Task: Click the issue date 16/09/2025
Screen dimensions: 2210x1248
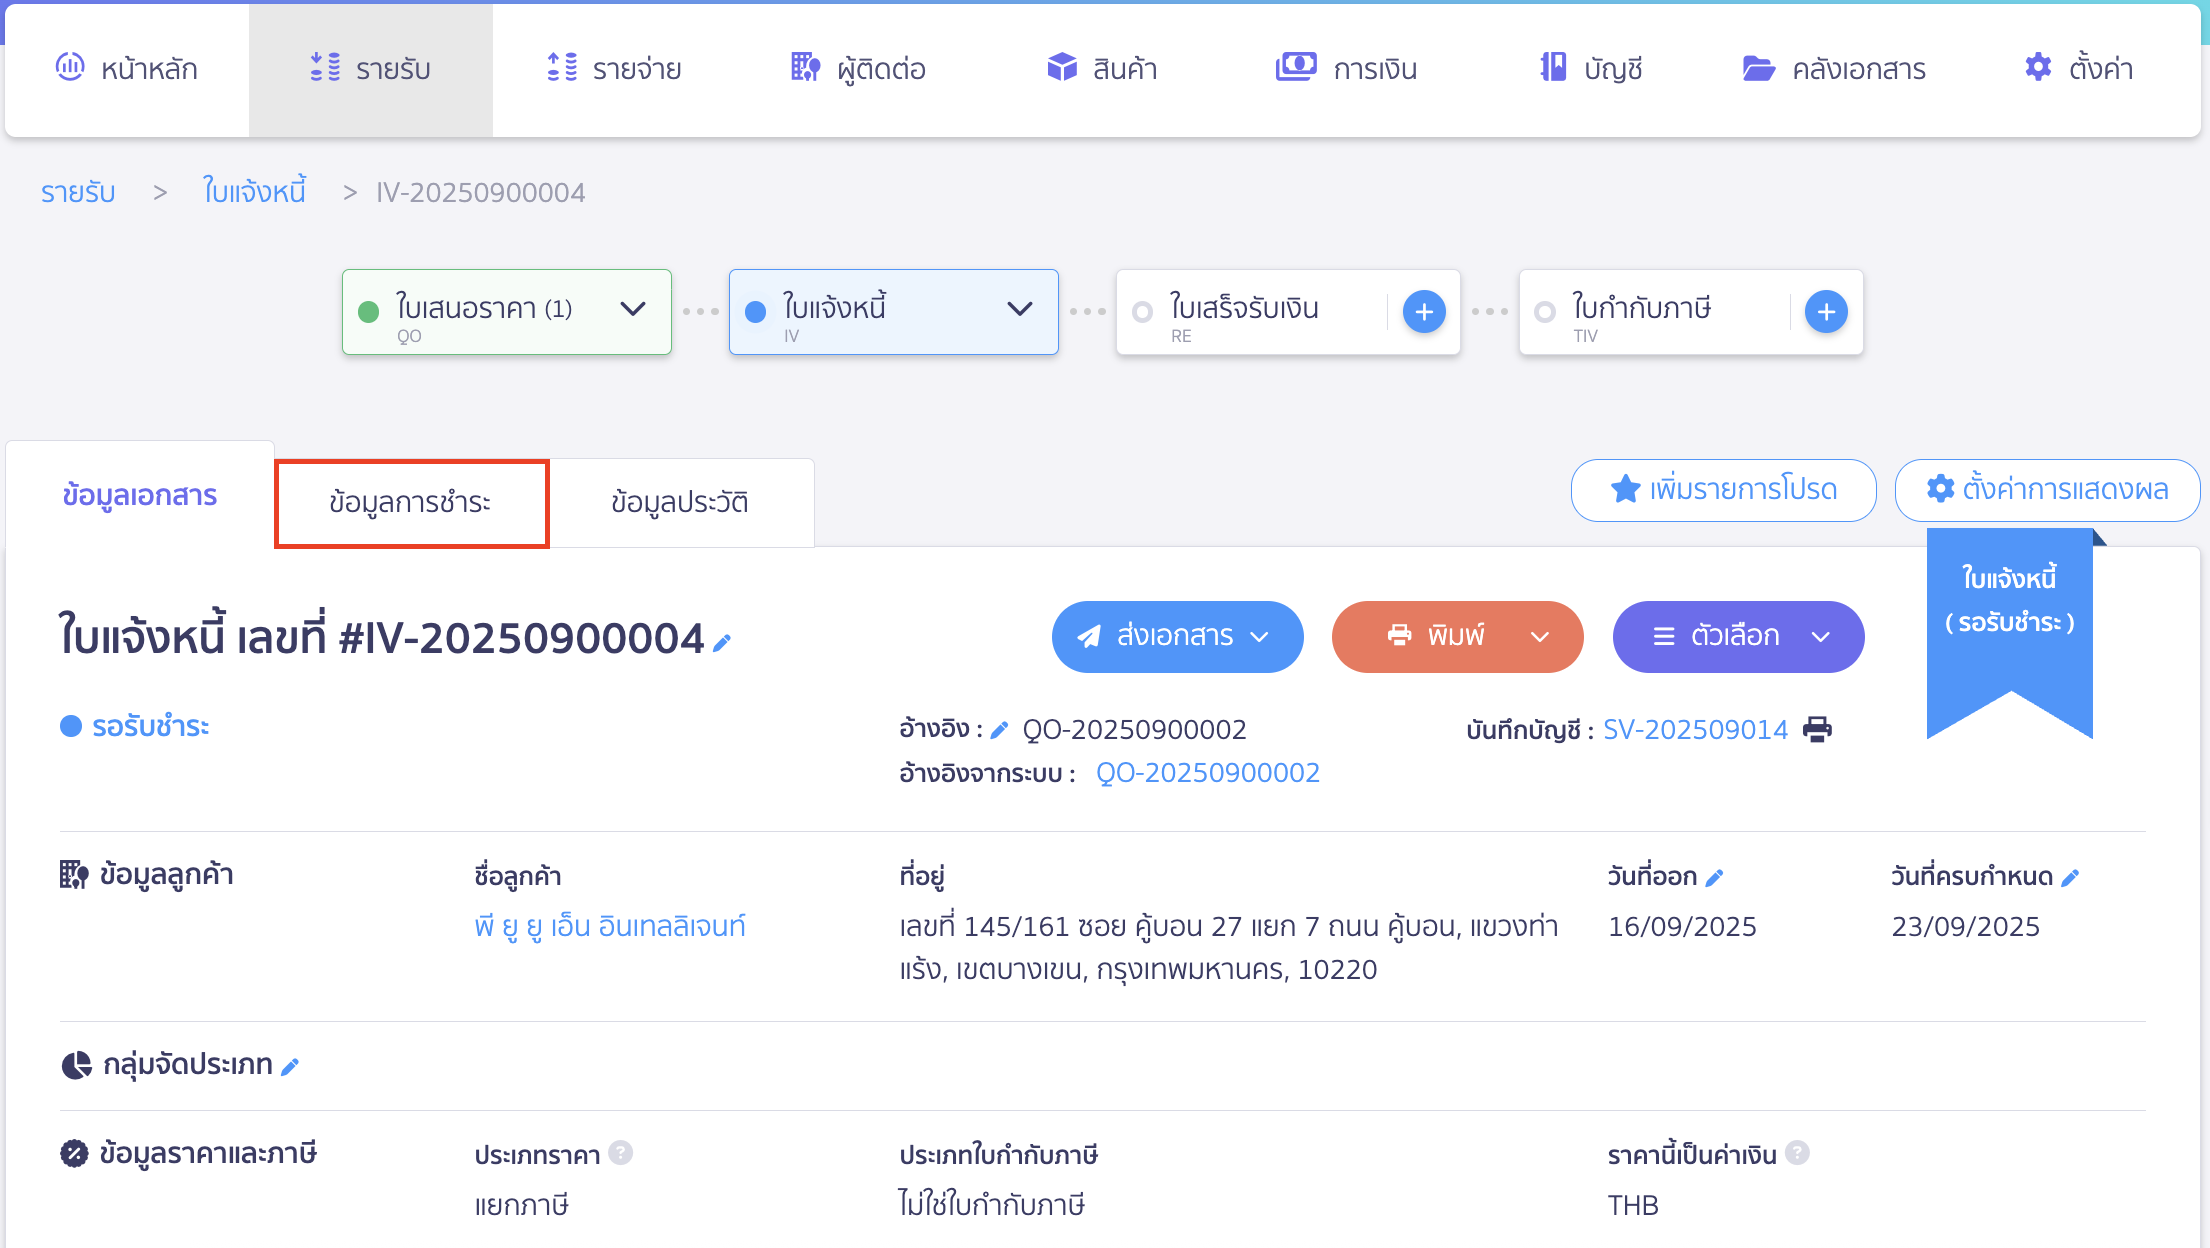Action: (x=1682, y=927)
